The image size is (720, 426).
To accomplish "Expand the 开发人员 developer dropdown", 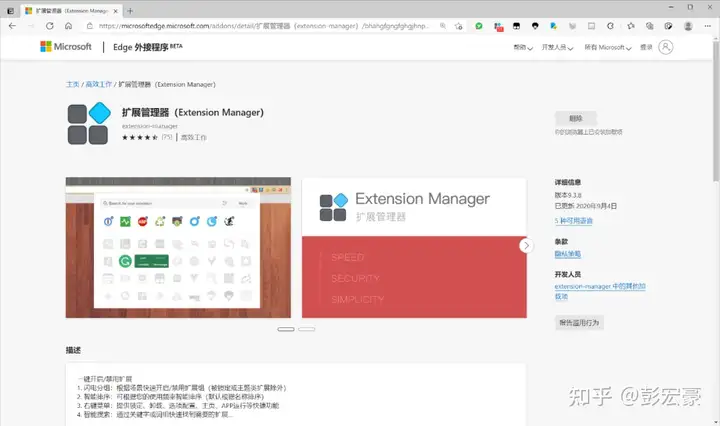I will point(557,47).
